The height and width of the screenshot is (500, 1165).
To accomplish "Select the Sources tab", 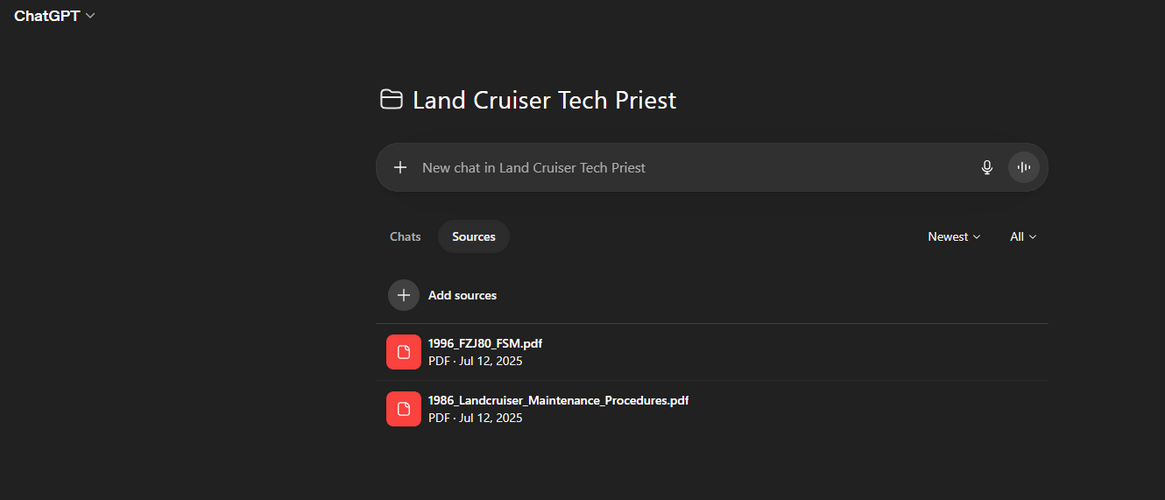I will 473,237.
